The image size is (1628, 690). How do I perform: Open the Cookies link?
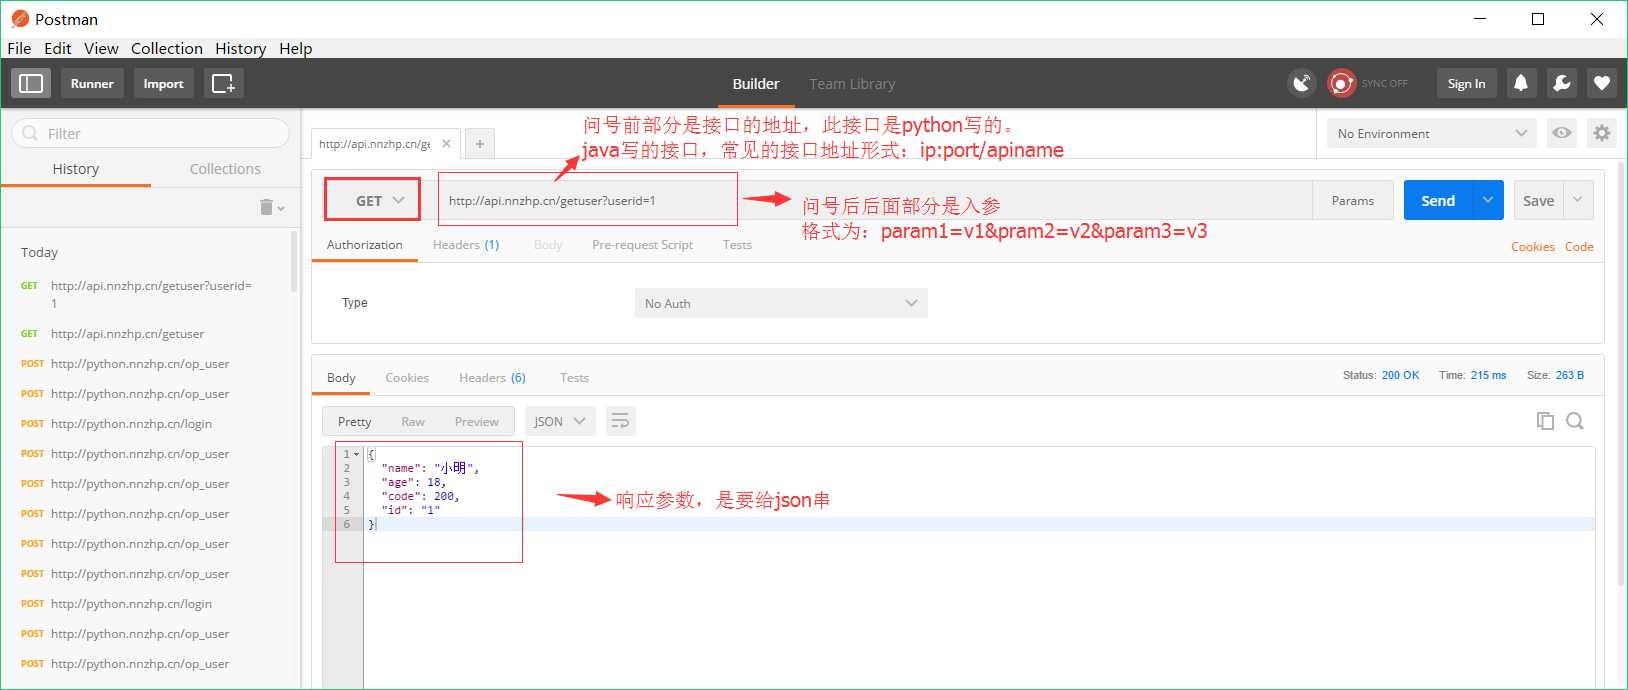[x=1533, y=247]
